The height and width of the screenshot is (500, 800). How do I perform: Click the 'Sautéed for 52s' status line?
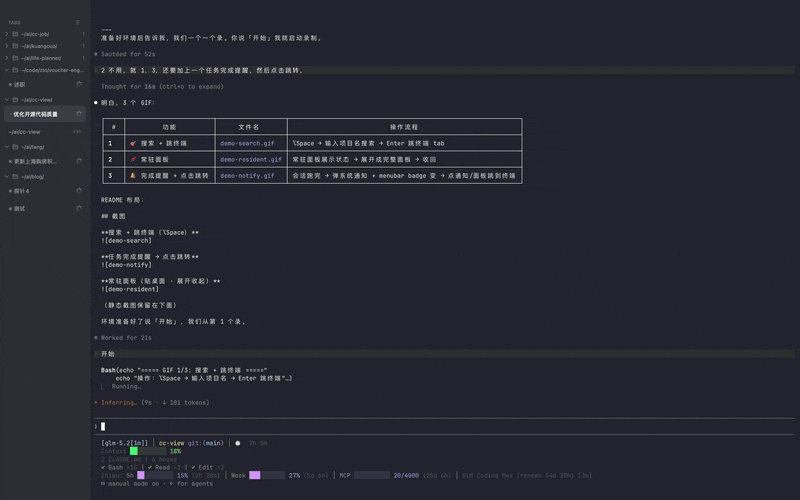(125, 54)
